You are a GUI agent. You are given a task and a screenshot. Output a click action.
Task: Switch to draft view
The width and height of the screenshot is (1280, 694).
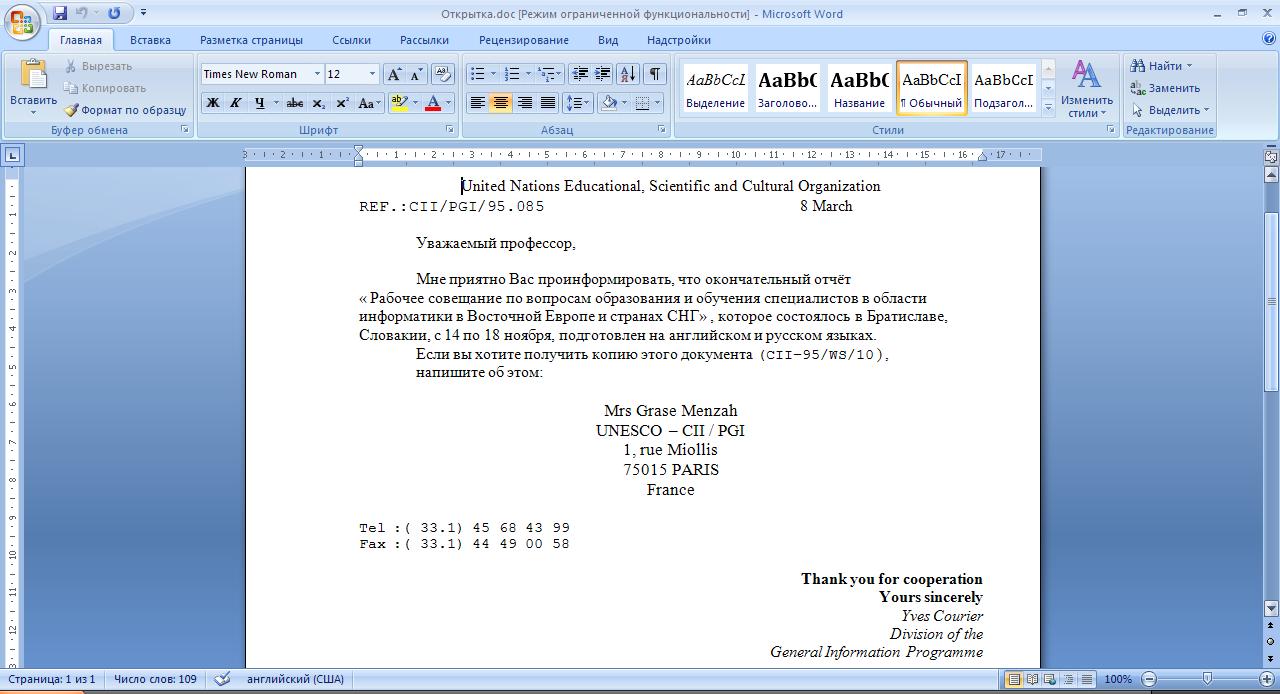tap(1086, 679)
